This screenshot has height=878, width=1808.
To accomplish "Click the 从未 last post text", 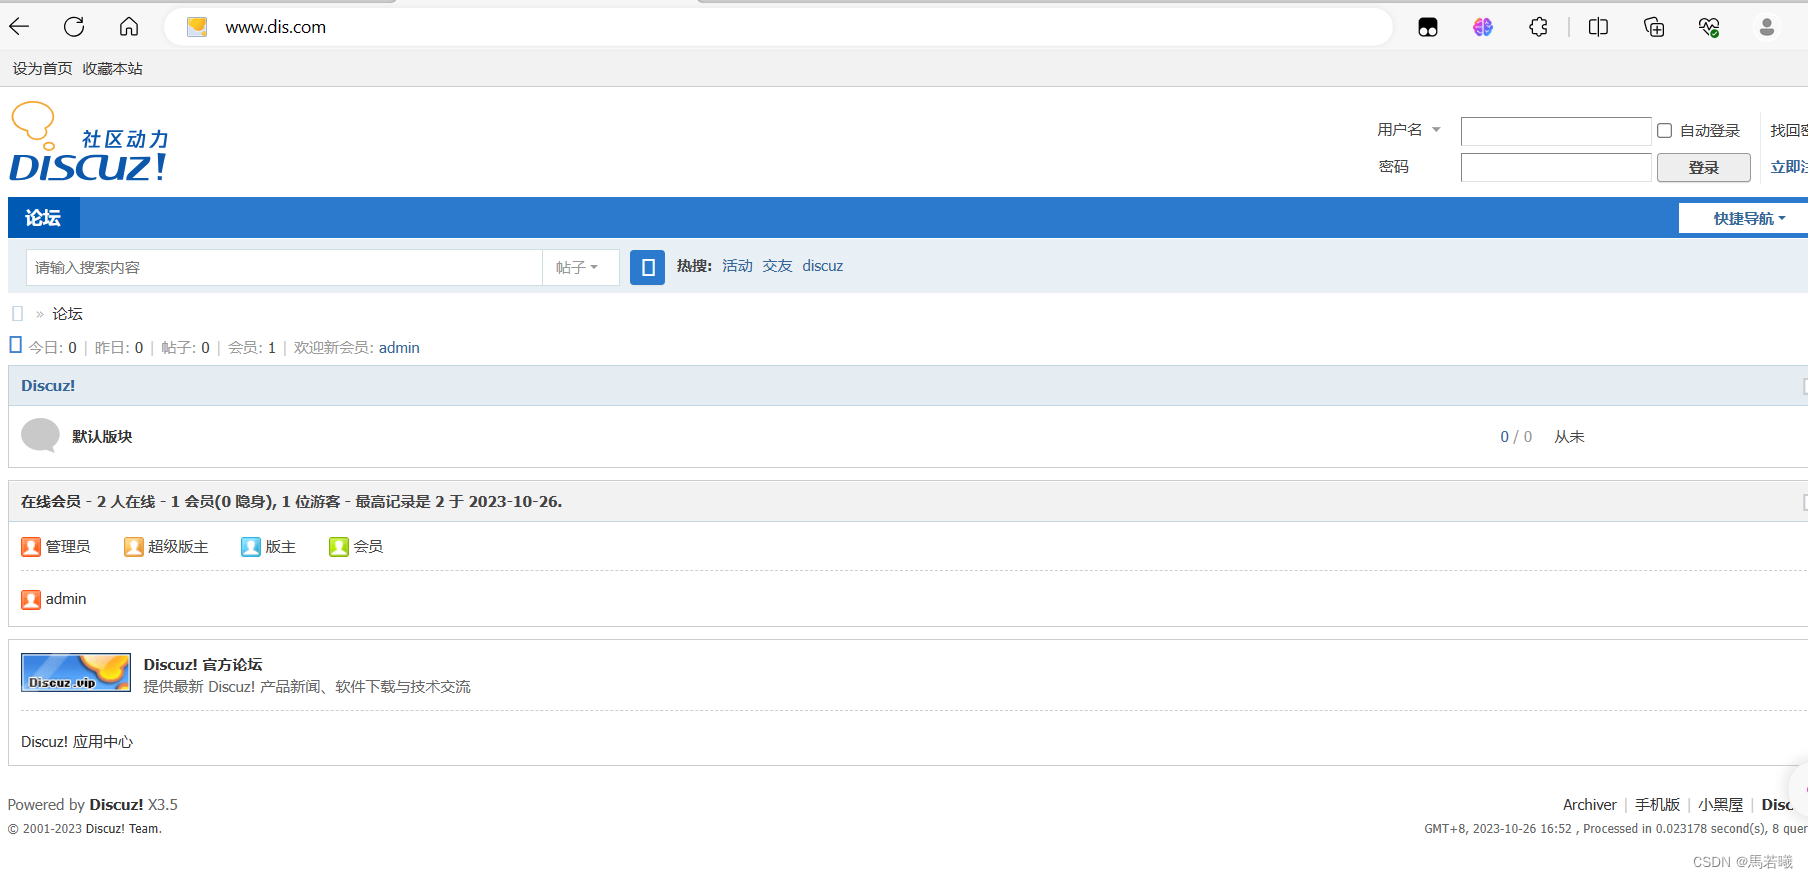I will [1569, 437].
